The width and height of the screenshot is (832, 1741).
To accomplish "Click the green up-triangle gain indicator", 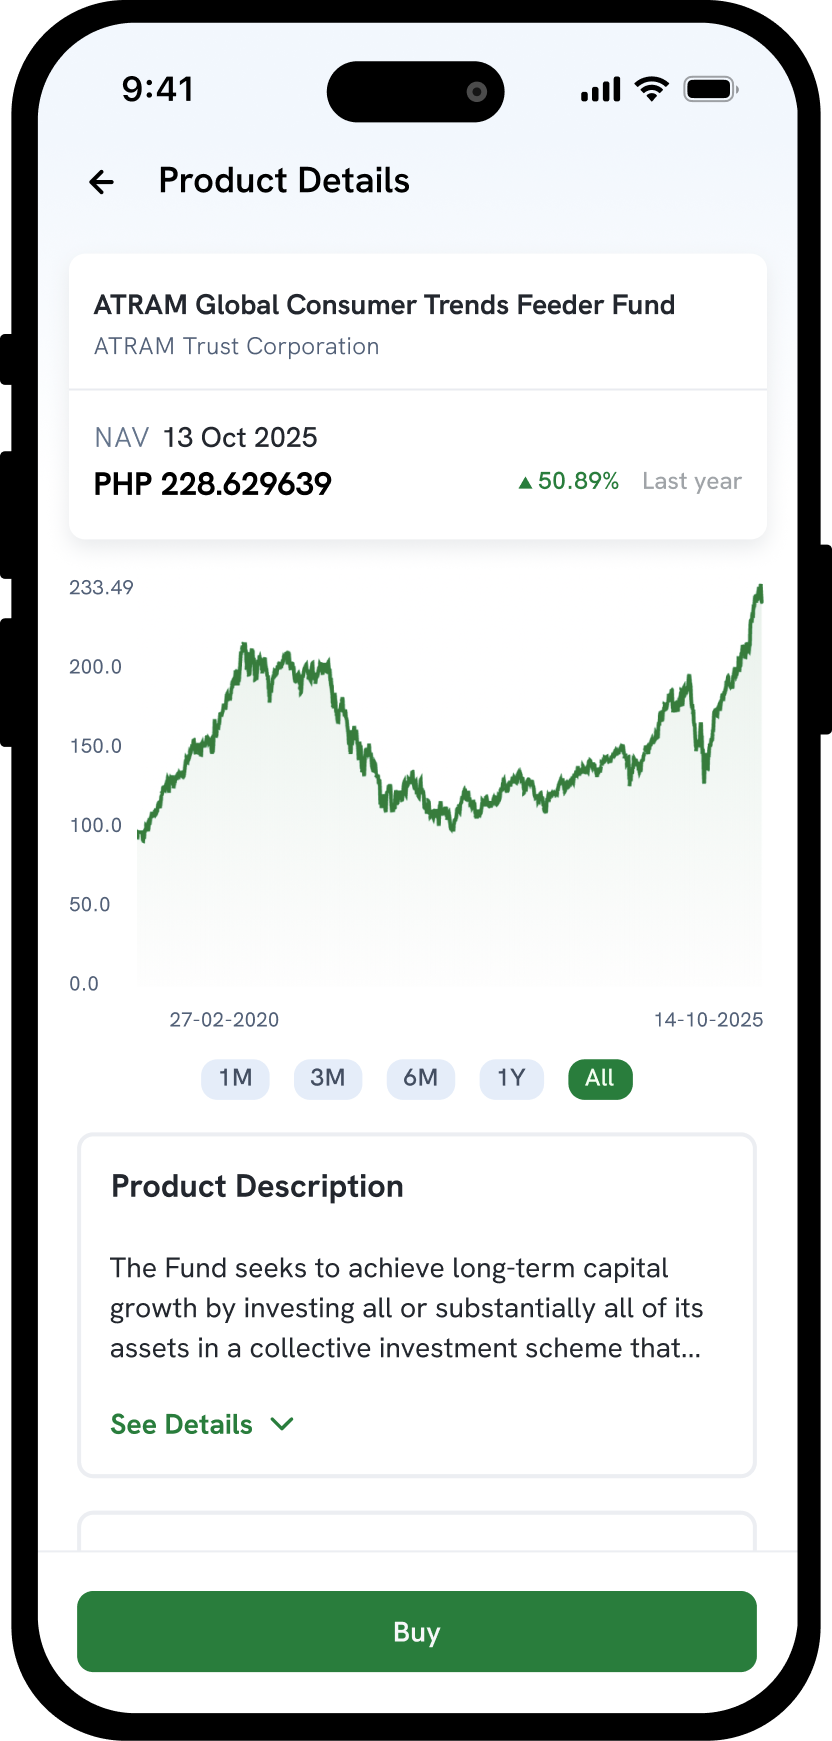I will (525, 483).
